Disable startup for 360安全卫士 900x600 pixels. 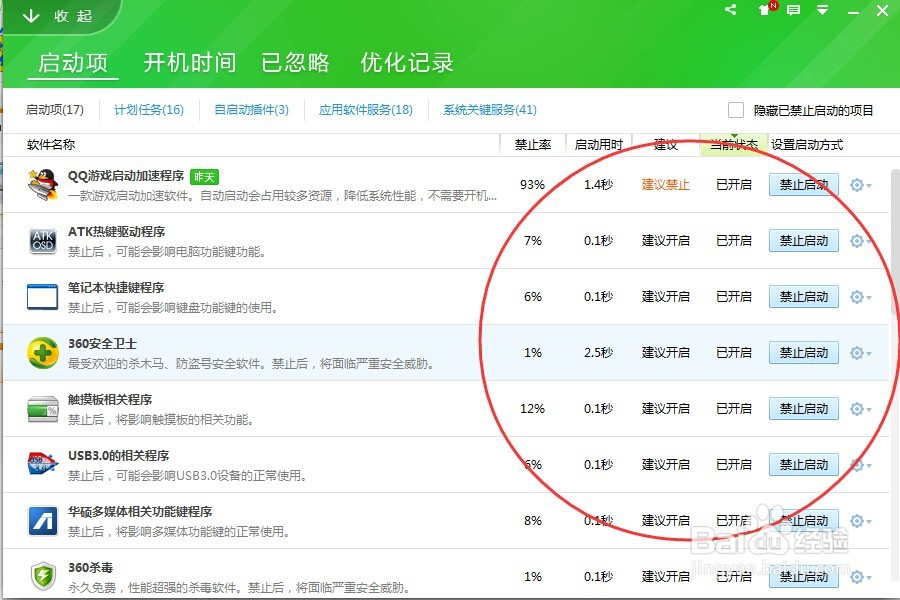coord(804,353)
